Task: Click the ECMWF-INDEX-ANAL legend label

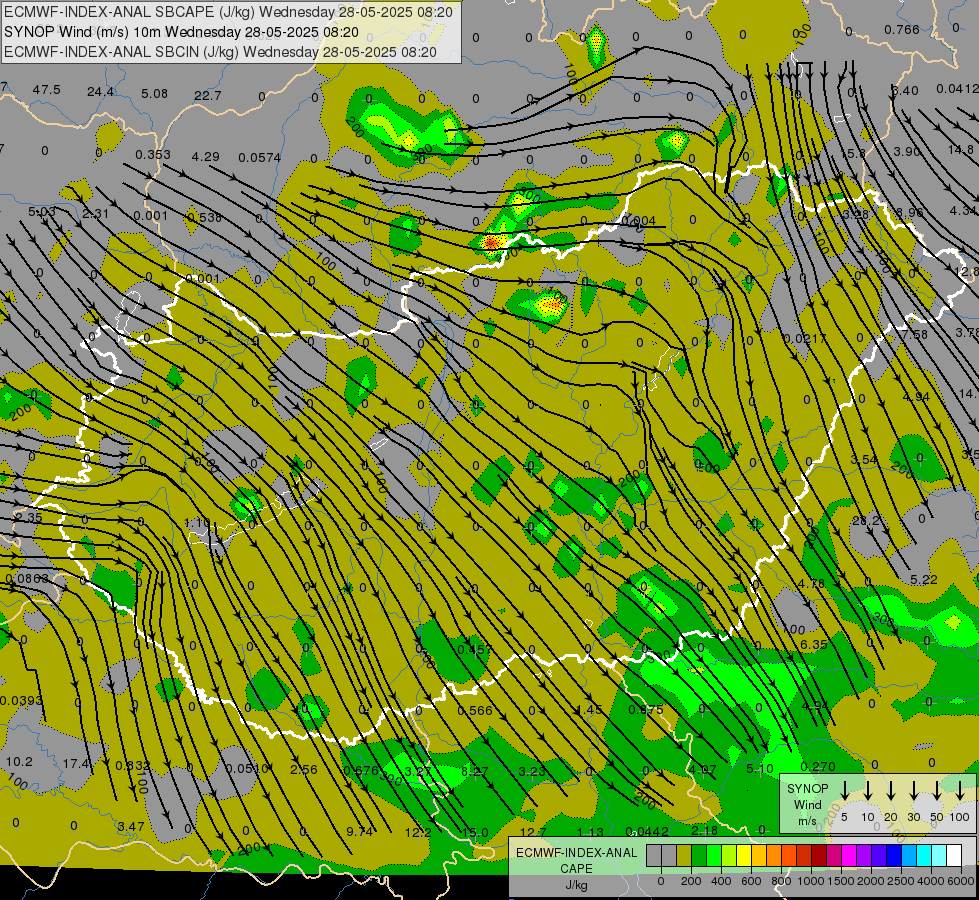Action: pyautogui.click(x=576, y=853)
